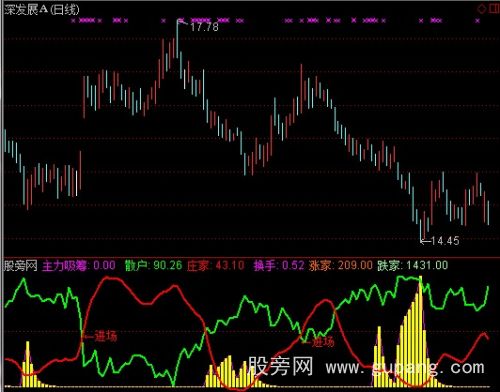Click the 17.78 high price label
Screen dimensions: 500x392
tap(204, 27)
